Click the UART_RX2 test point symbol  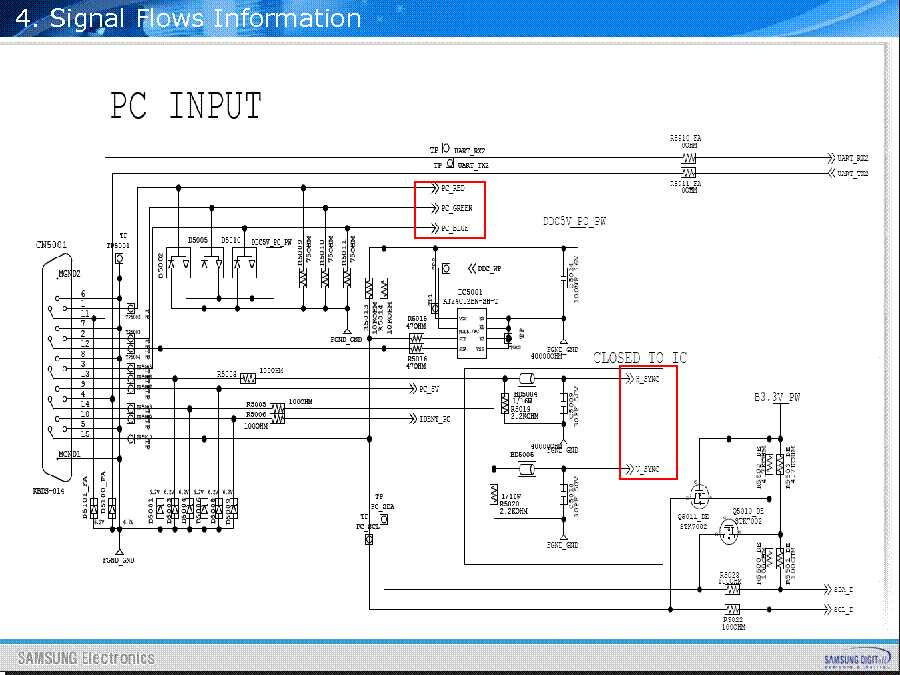[446, 148]
